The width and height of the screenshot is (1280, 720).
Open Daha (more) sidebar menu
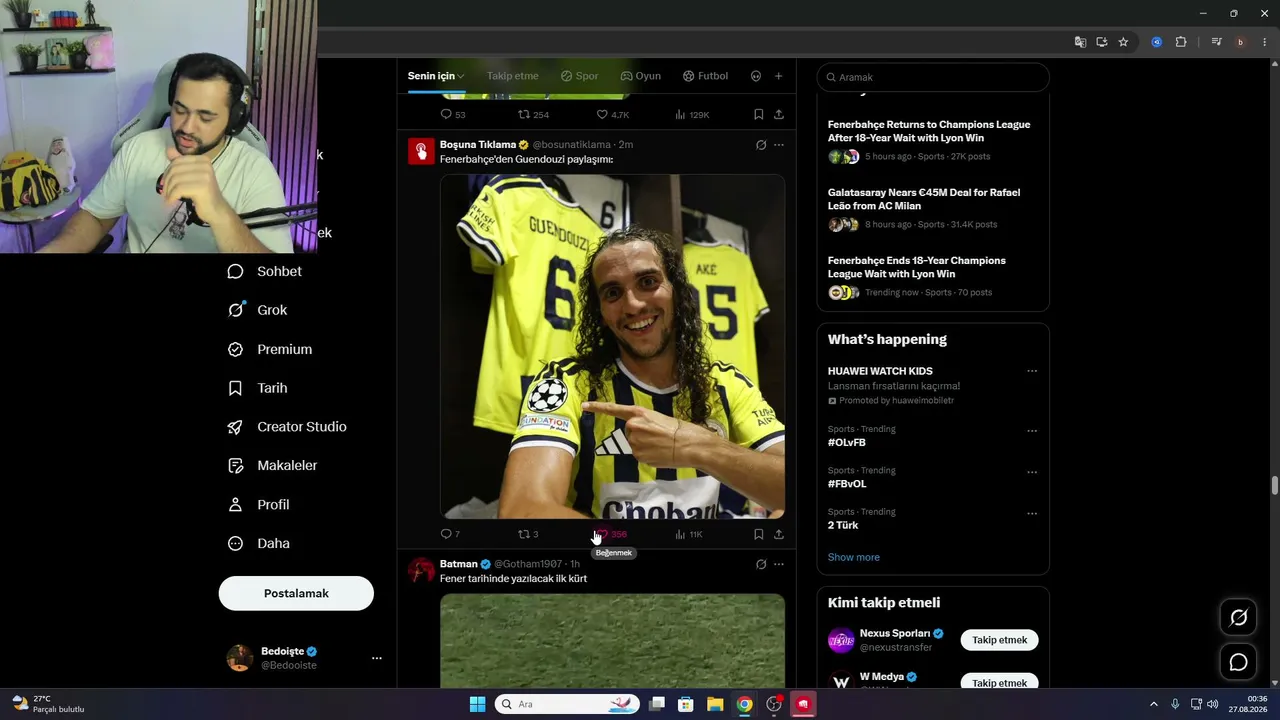pyautogui.click(x=258, y=544)
